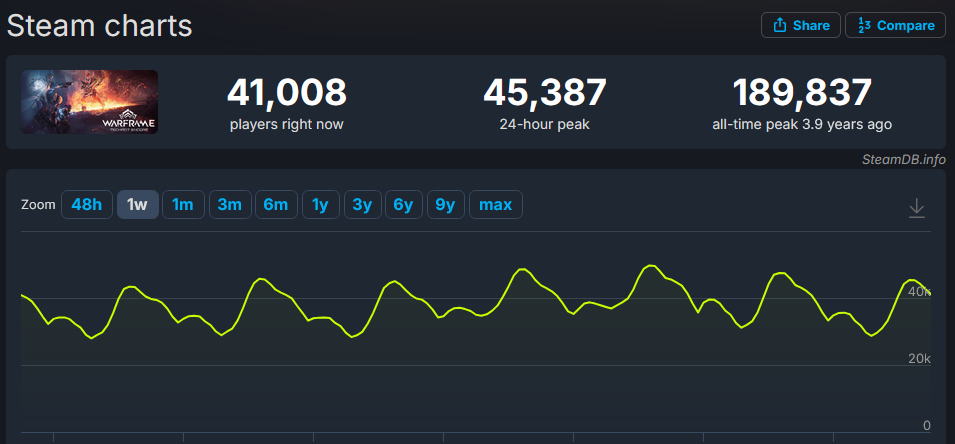
Task: Click the 'players right now' caption
Action: tap(286, 125)
